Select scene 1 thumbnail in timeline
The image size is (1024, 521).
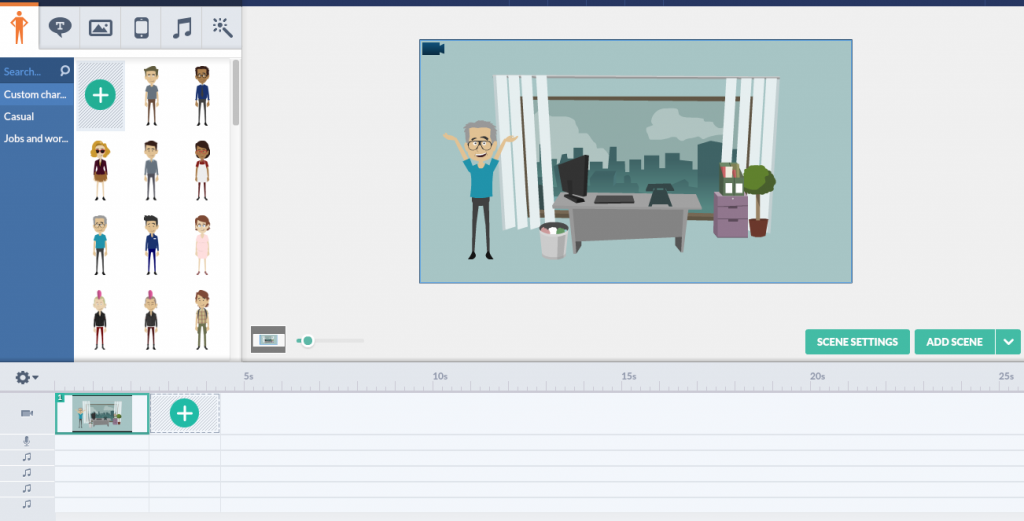coord(102,413)
